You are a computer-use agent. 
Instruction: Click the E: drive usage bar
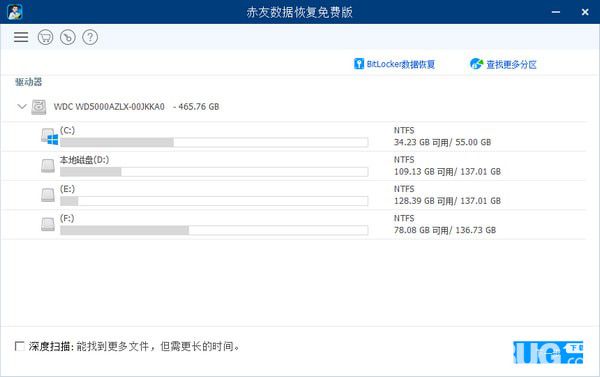coord(214,201)
